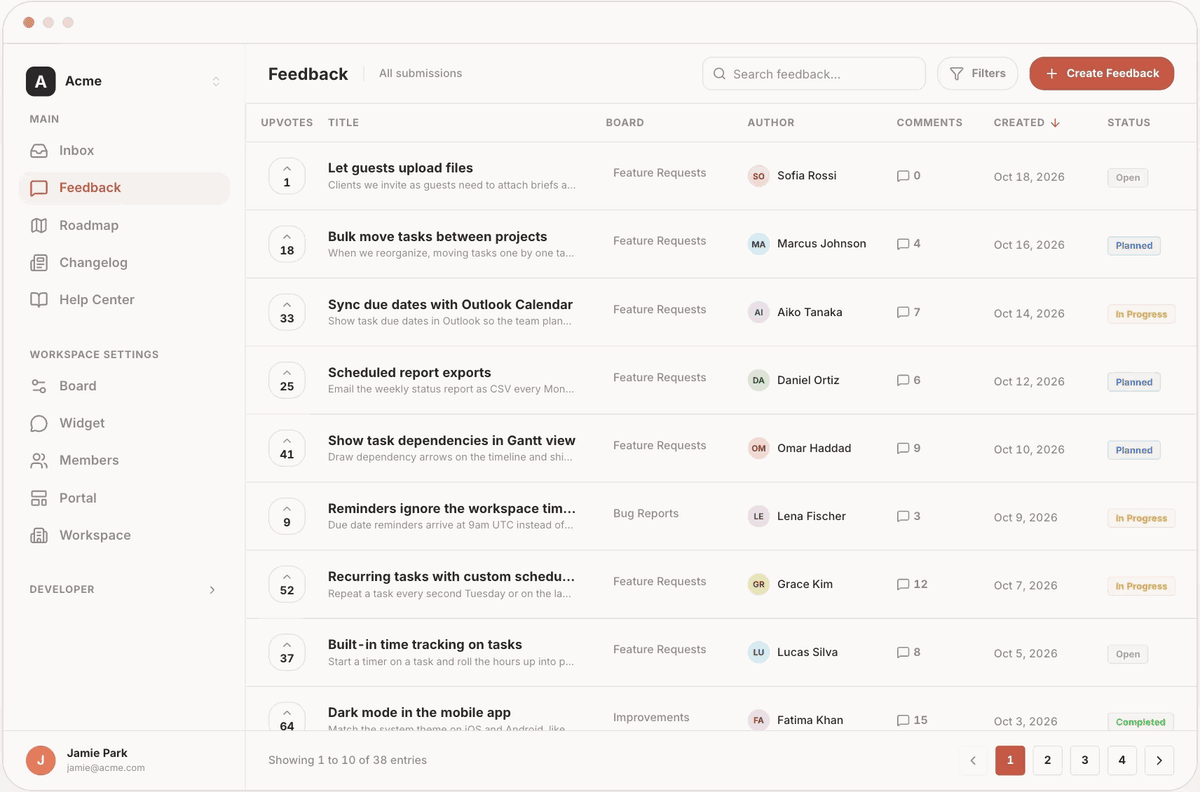This screenshot has height=792, width=1200.
Task: Open Dark mode in the mobile app
Action: click(x=419, y=713)
